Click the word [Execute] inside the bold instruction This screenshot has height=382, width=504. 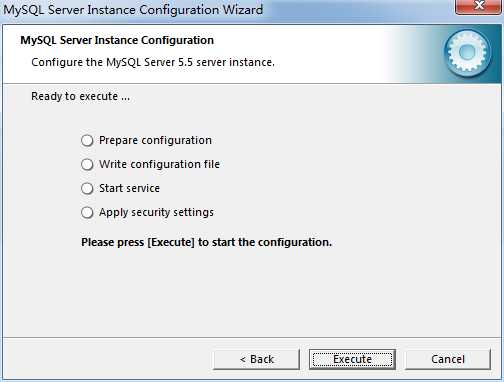click(x=171, y=242)
